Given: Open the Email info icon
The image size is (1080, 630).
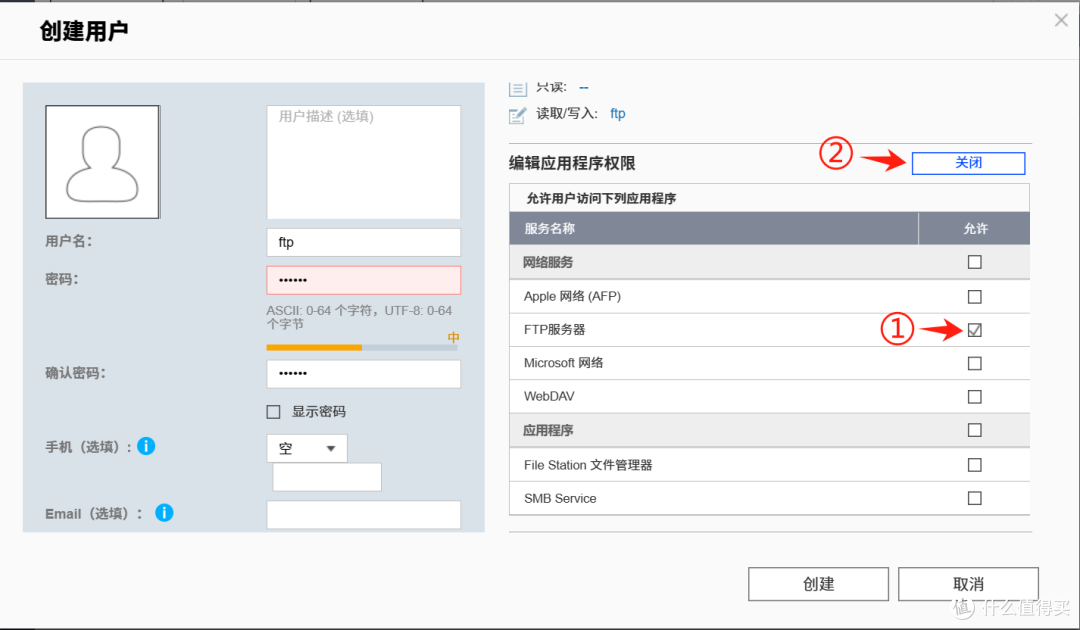Looking at the screenshot, I should [x=164, y=512].
